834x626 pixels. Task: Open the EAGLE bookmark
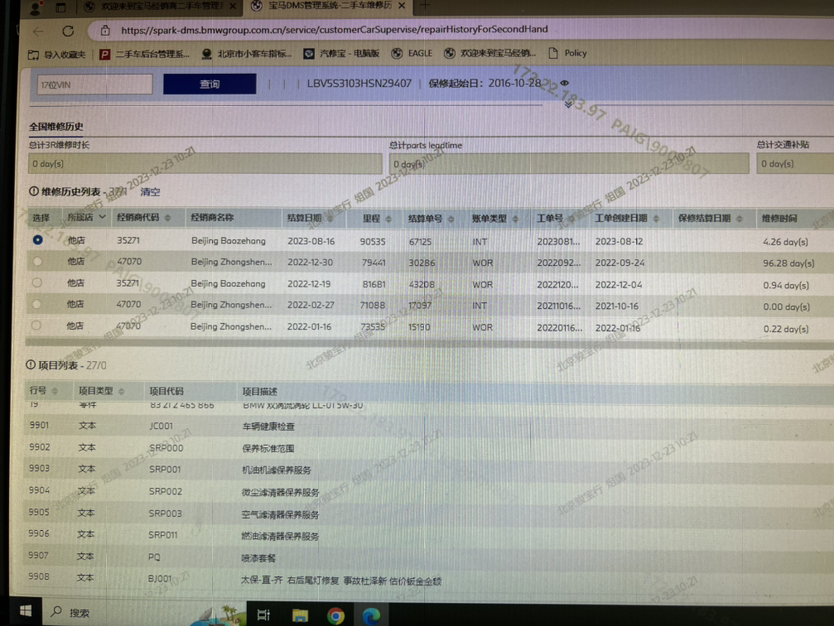412,53
